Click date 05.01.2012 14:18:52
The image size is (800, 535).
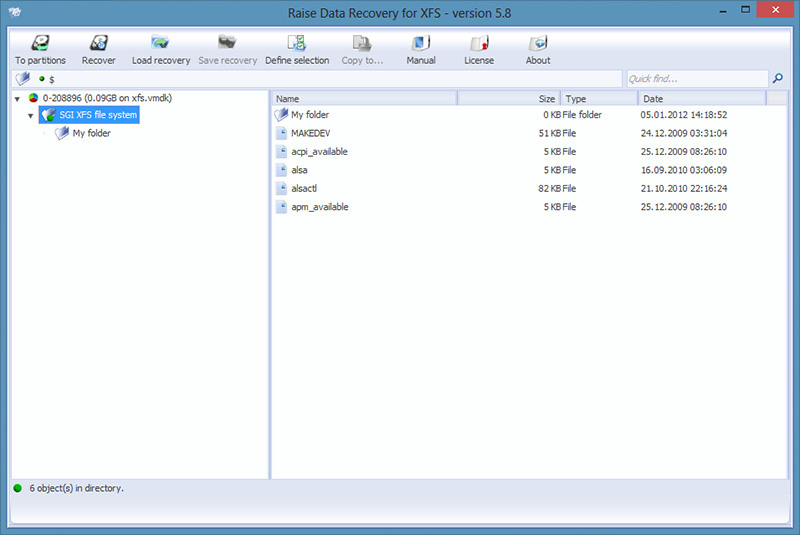pyautogui.click(x=684, y=115)
